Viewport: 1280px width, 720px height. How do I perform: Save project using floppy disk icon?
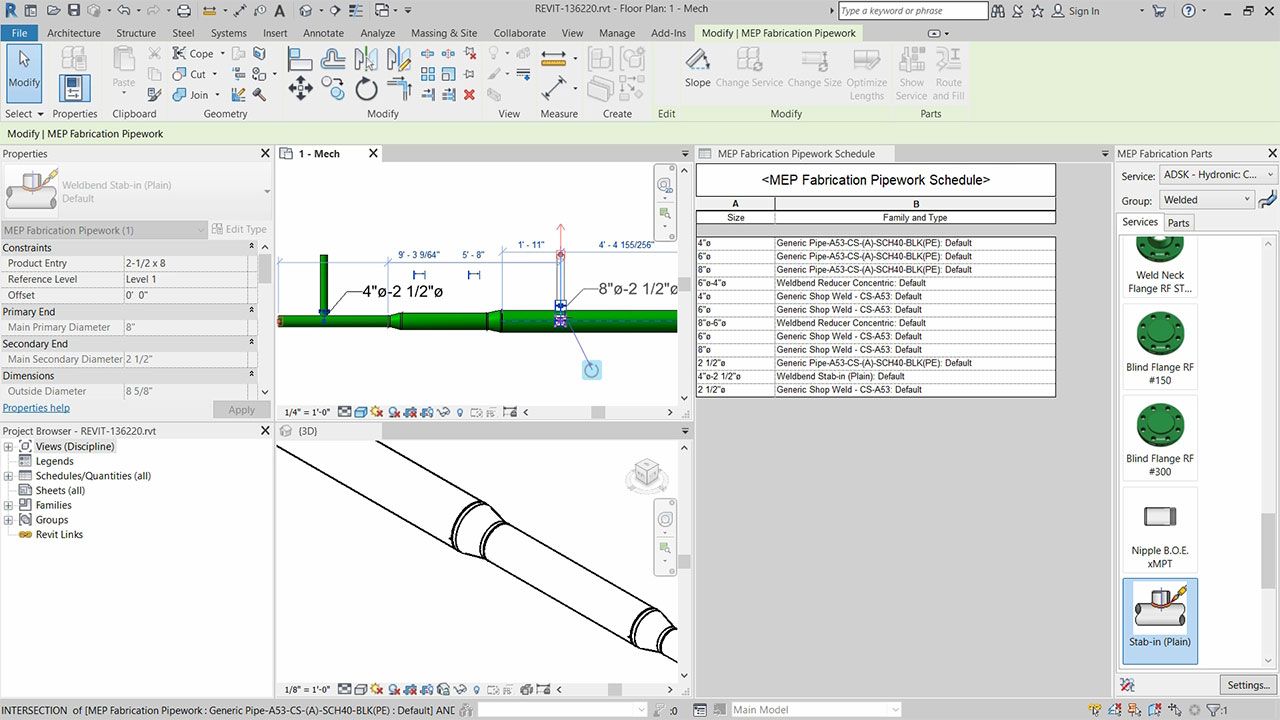pos(74,11)
